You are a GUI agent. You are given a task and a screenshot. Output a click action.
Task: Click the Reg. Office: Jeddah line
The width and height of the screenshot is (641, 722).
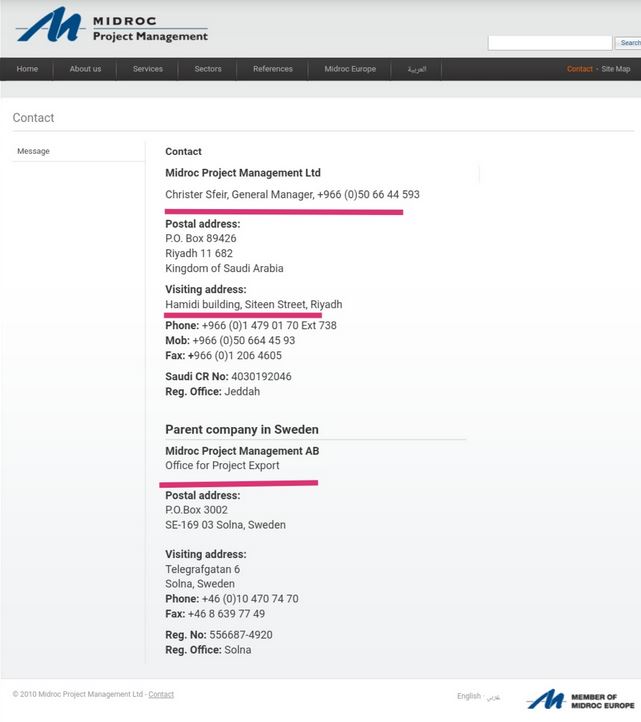tap(213, 392)
